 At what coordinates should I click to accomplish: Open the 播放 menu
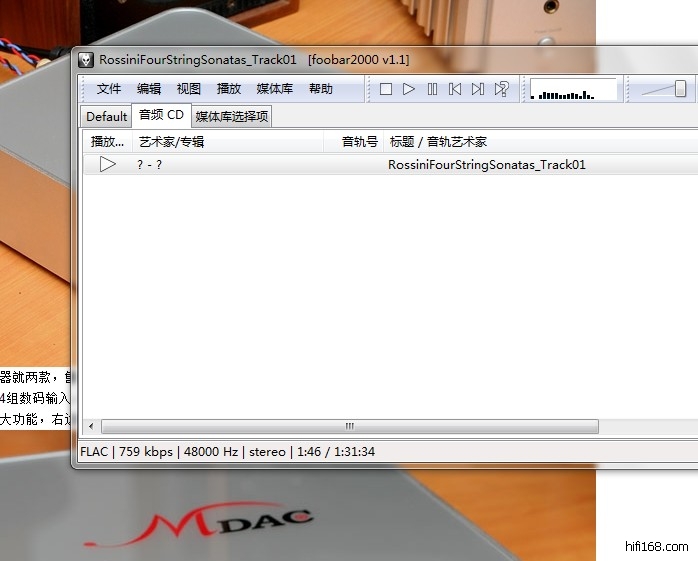click(229, 89)
